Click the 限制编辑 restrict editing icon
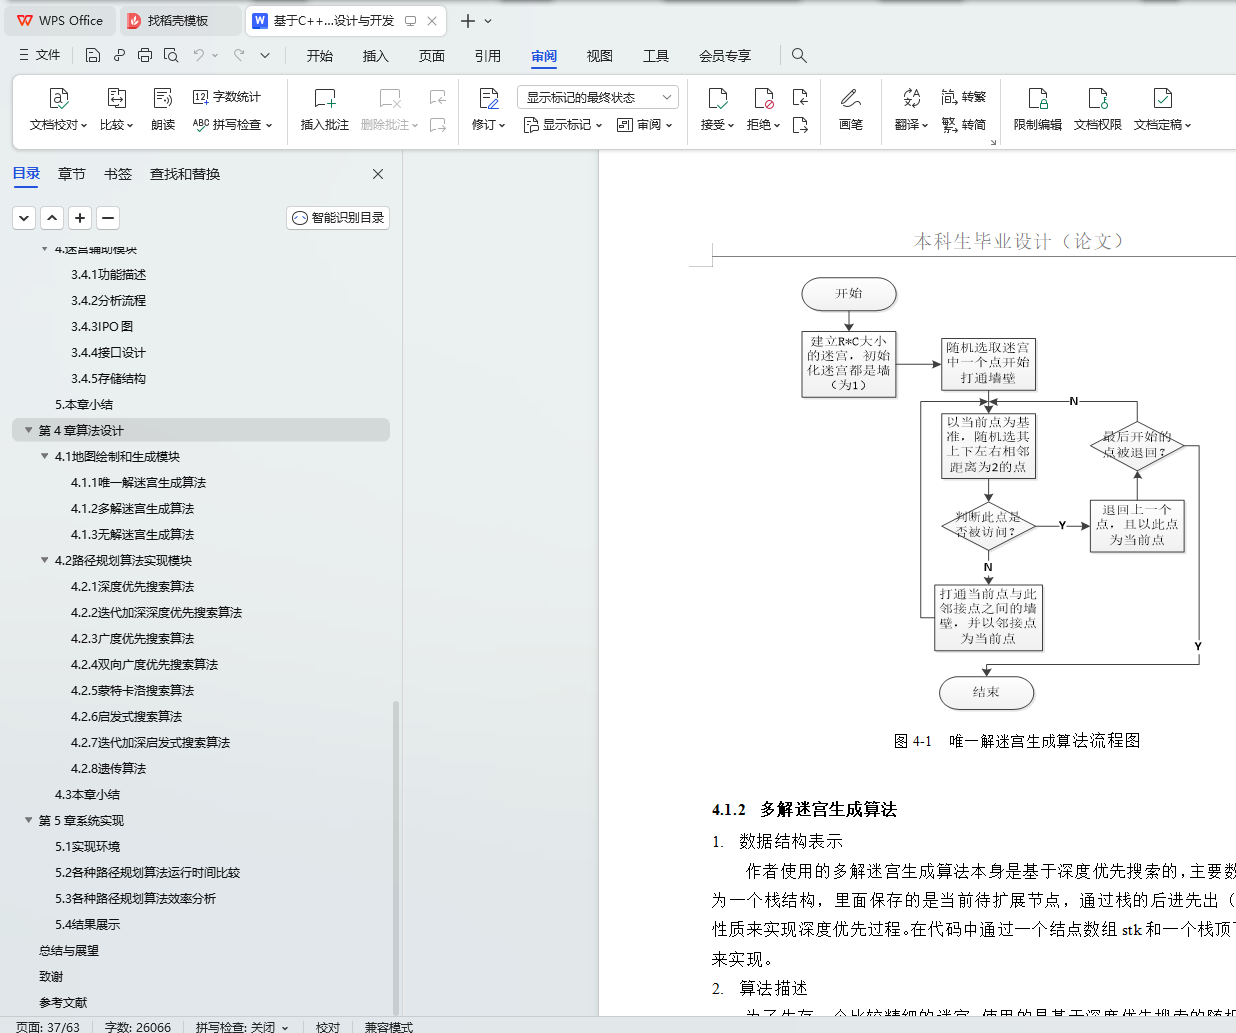The height and width of the screenshot is (1033, 1236). [1038, 98]
